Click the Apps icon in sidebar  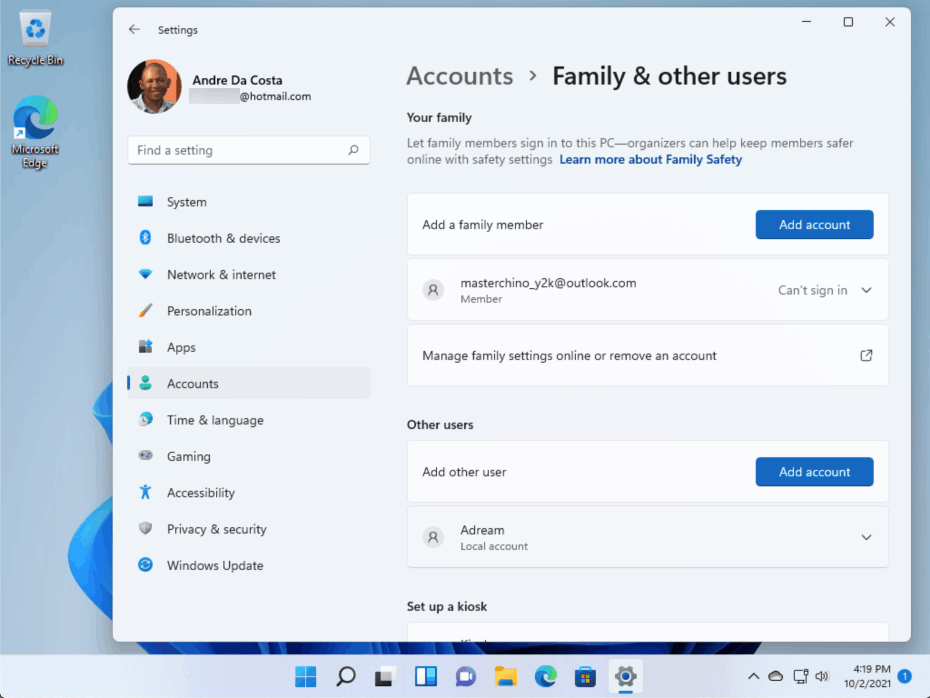pos(145,347)
